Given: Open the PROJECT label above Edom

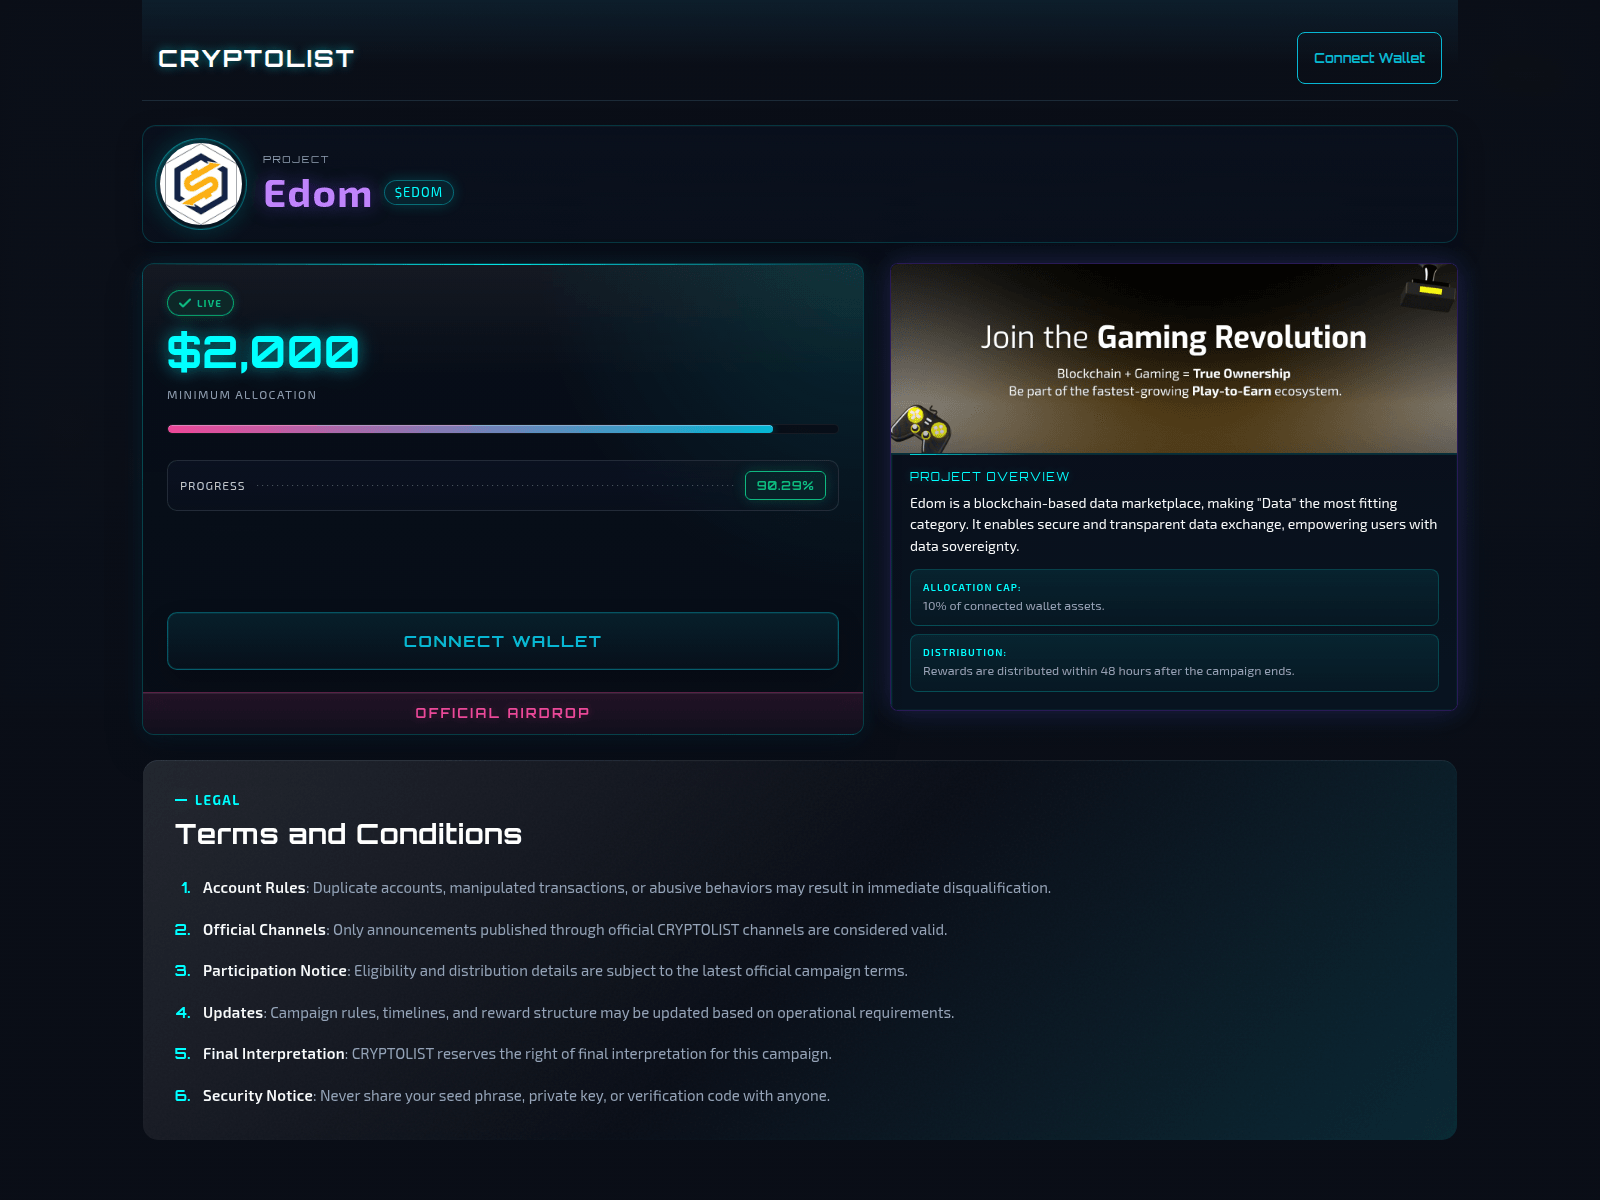Looking at the screenshot, I should [295, 159].
